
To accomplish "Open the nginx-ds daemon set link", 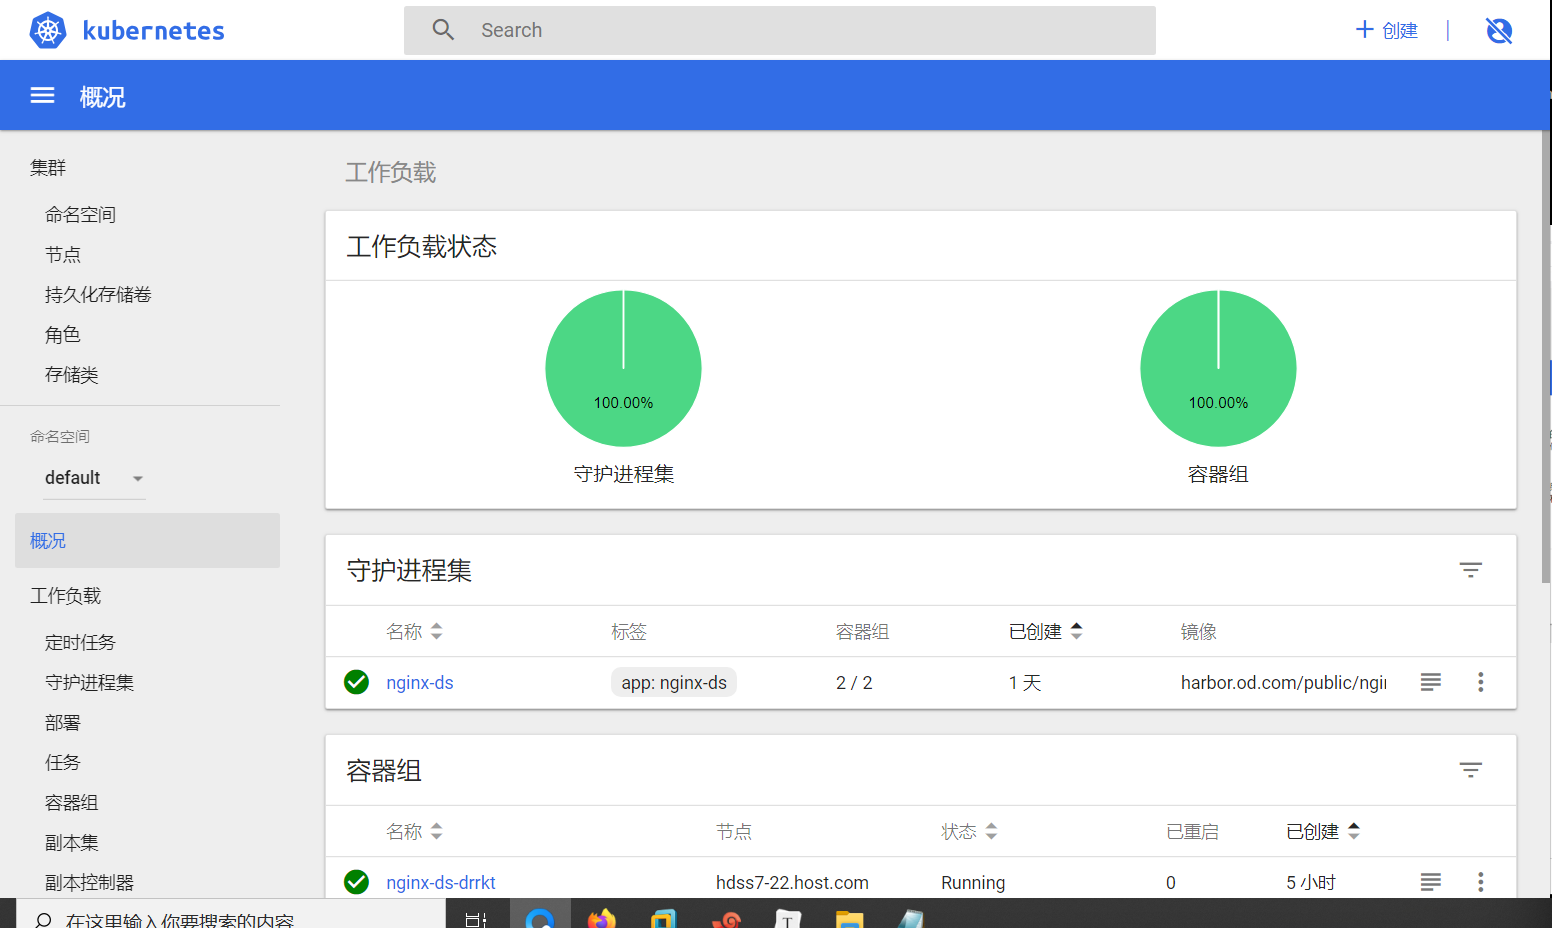I will point(420,683).
